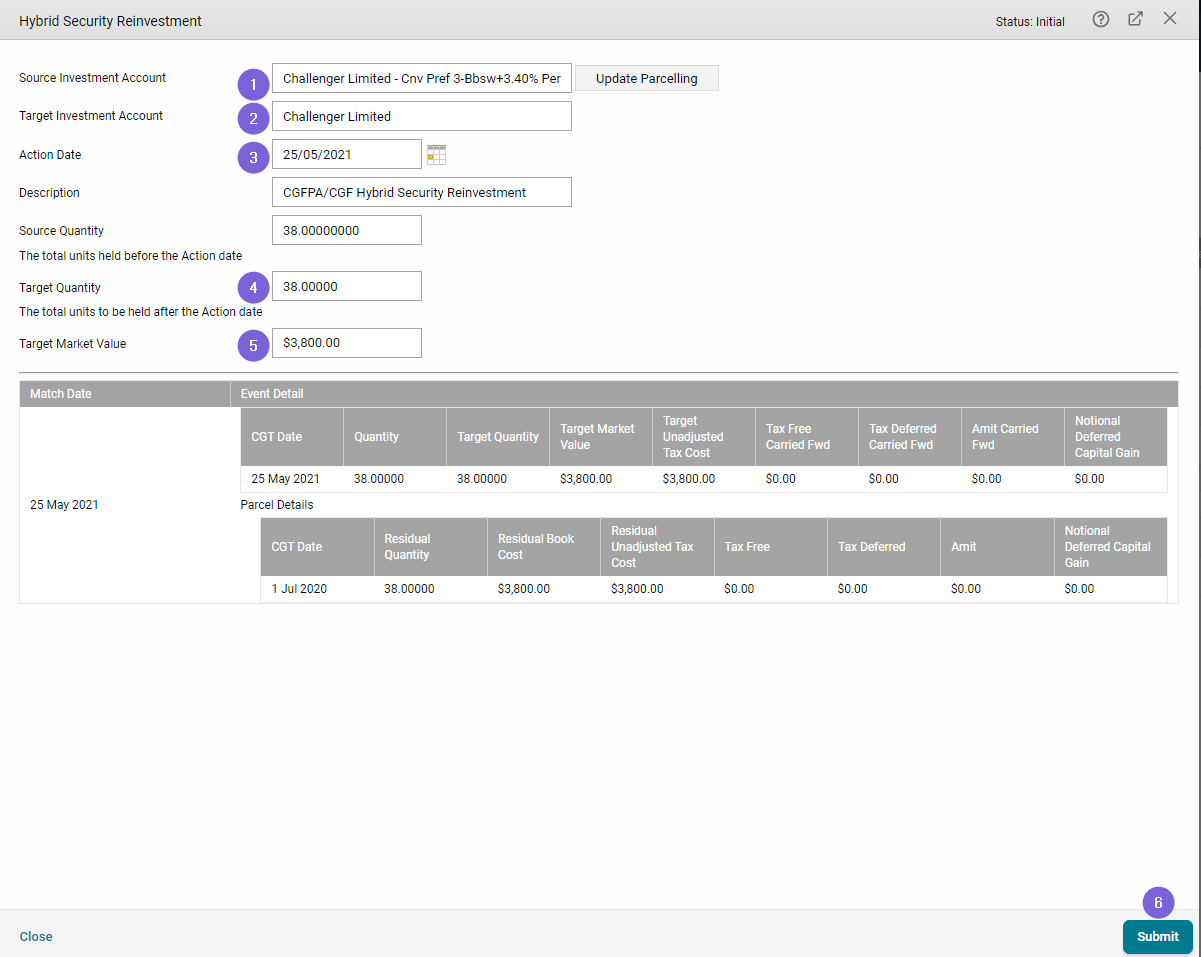Click the Tax Deferred Carried Fwd header

pyautogui.click(x=910, y=437)
